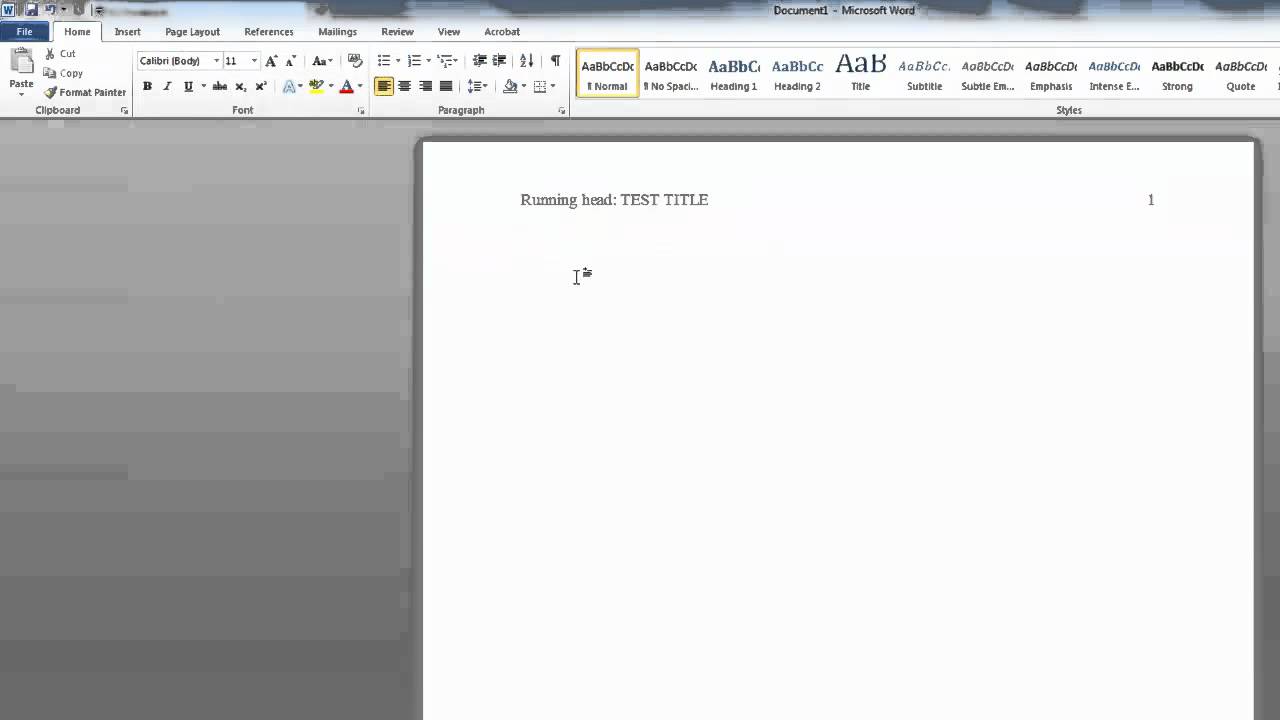
Task: Switch to the Page Layout tab
Action: [x=192, y=32]
